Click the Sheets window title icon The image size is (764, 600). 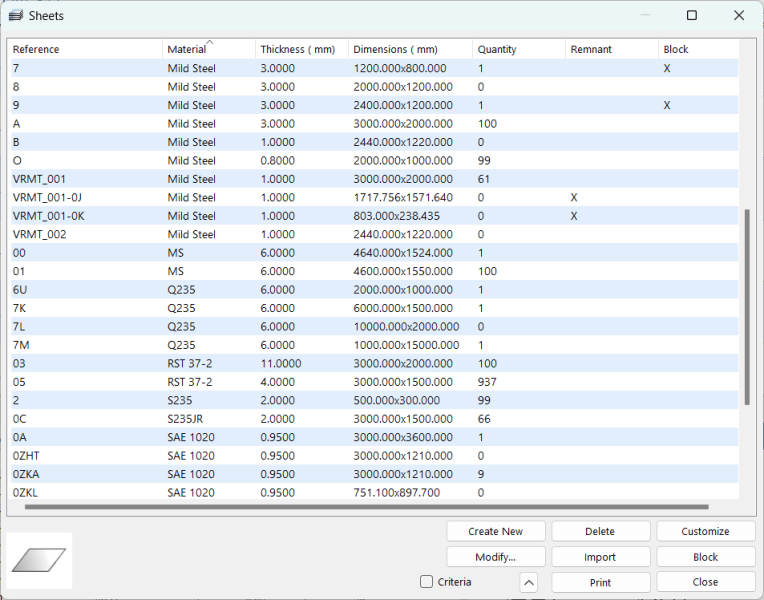[x=15, y=16]
